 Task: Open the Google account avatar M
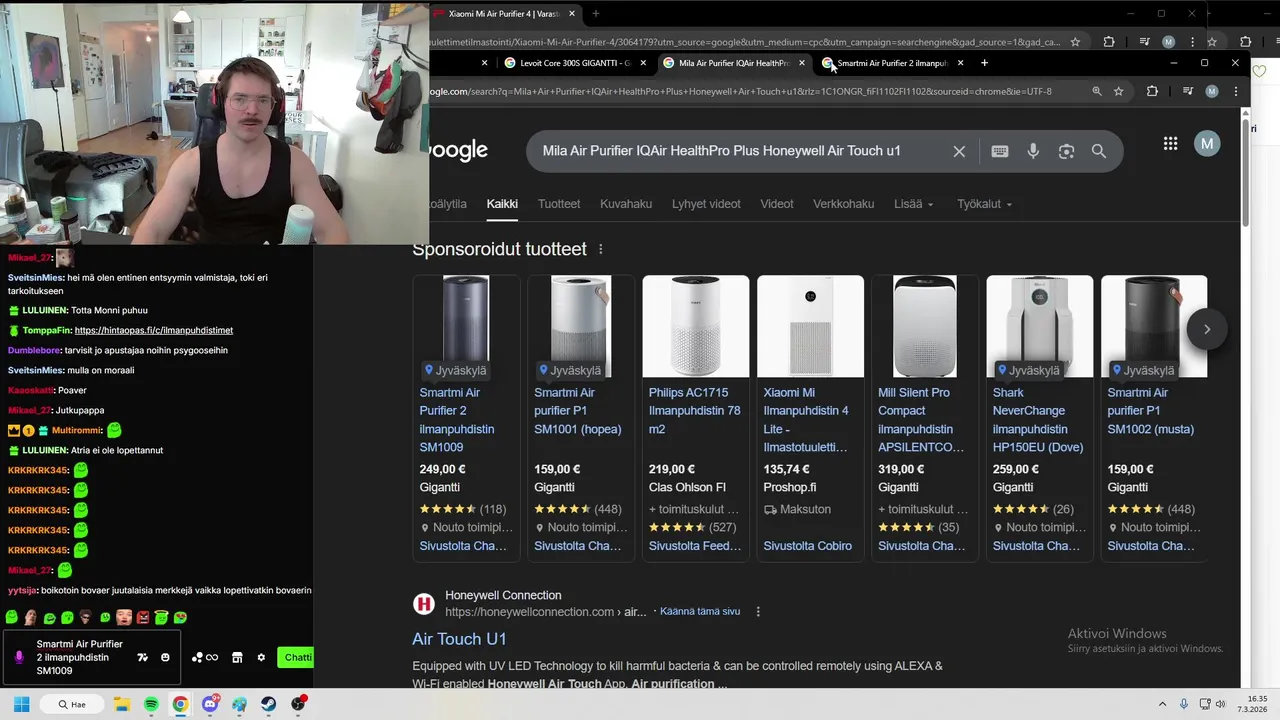(x=1207, y=144)
